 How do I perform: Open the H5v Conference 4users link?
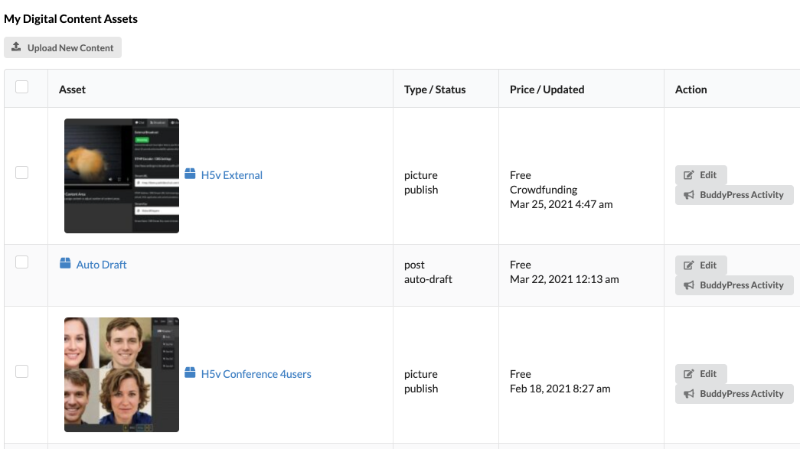coord(256,374)
